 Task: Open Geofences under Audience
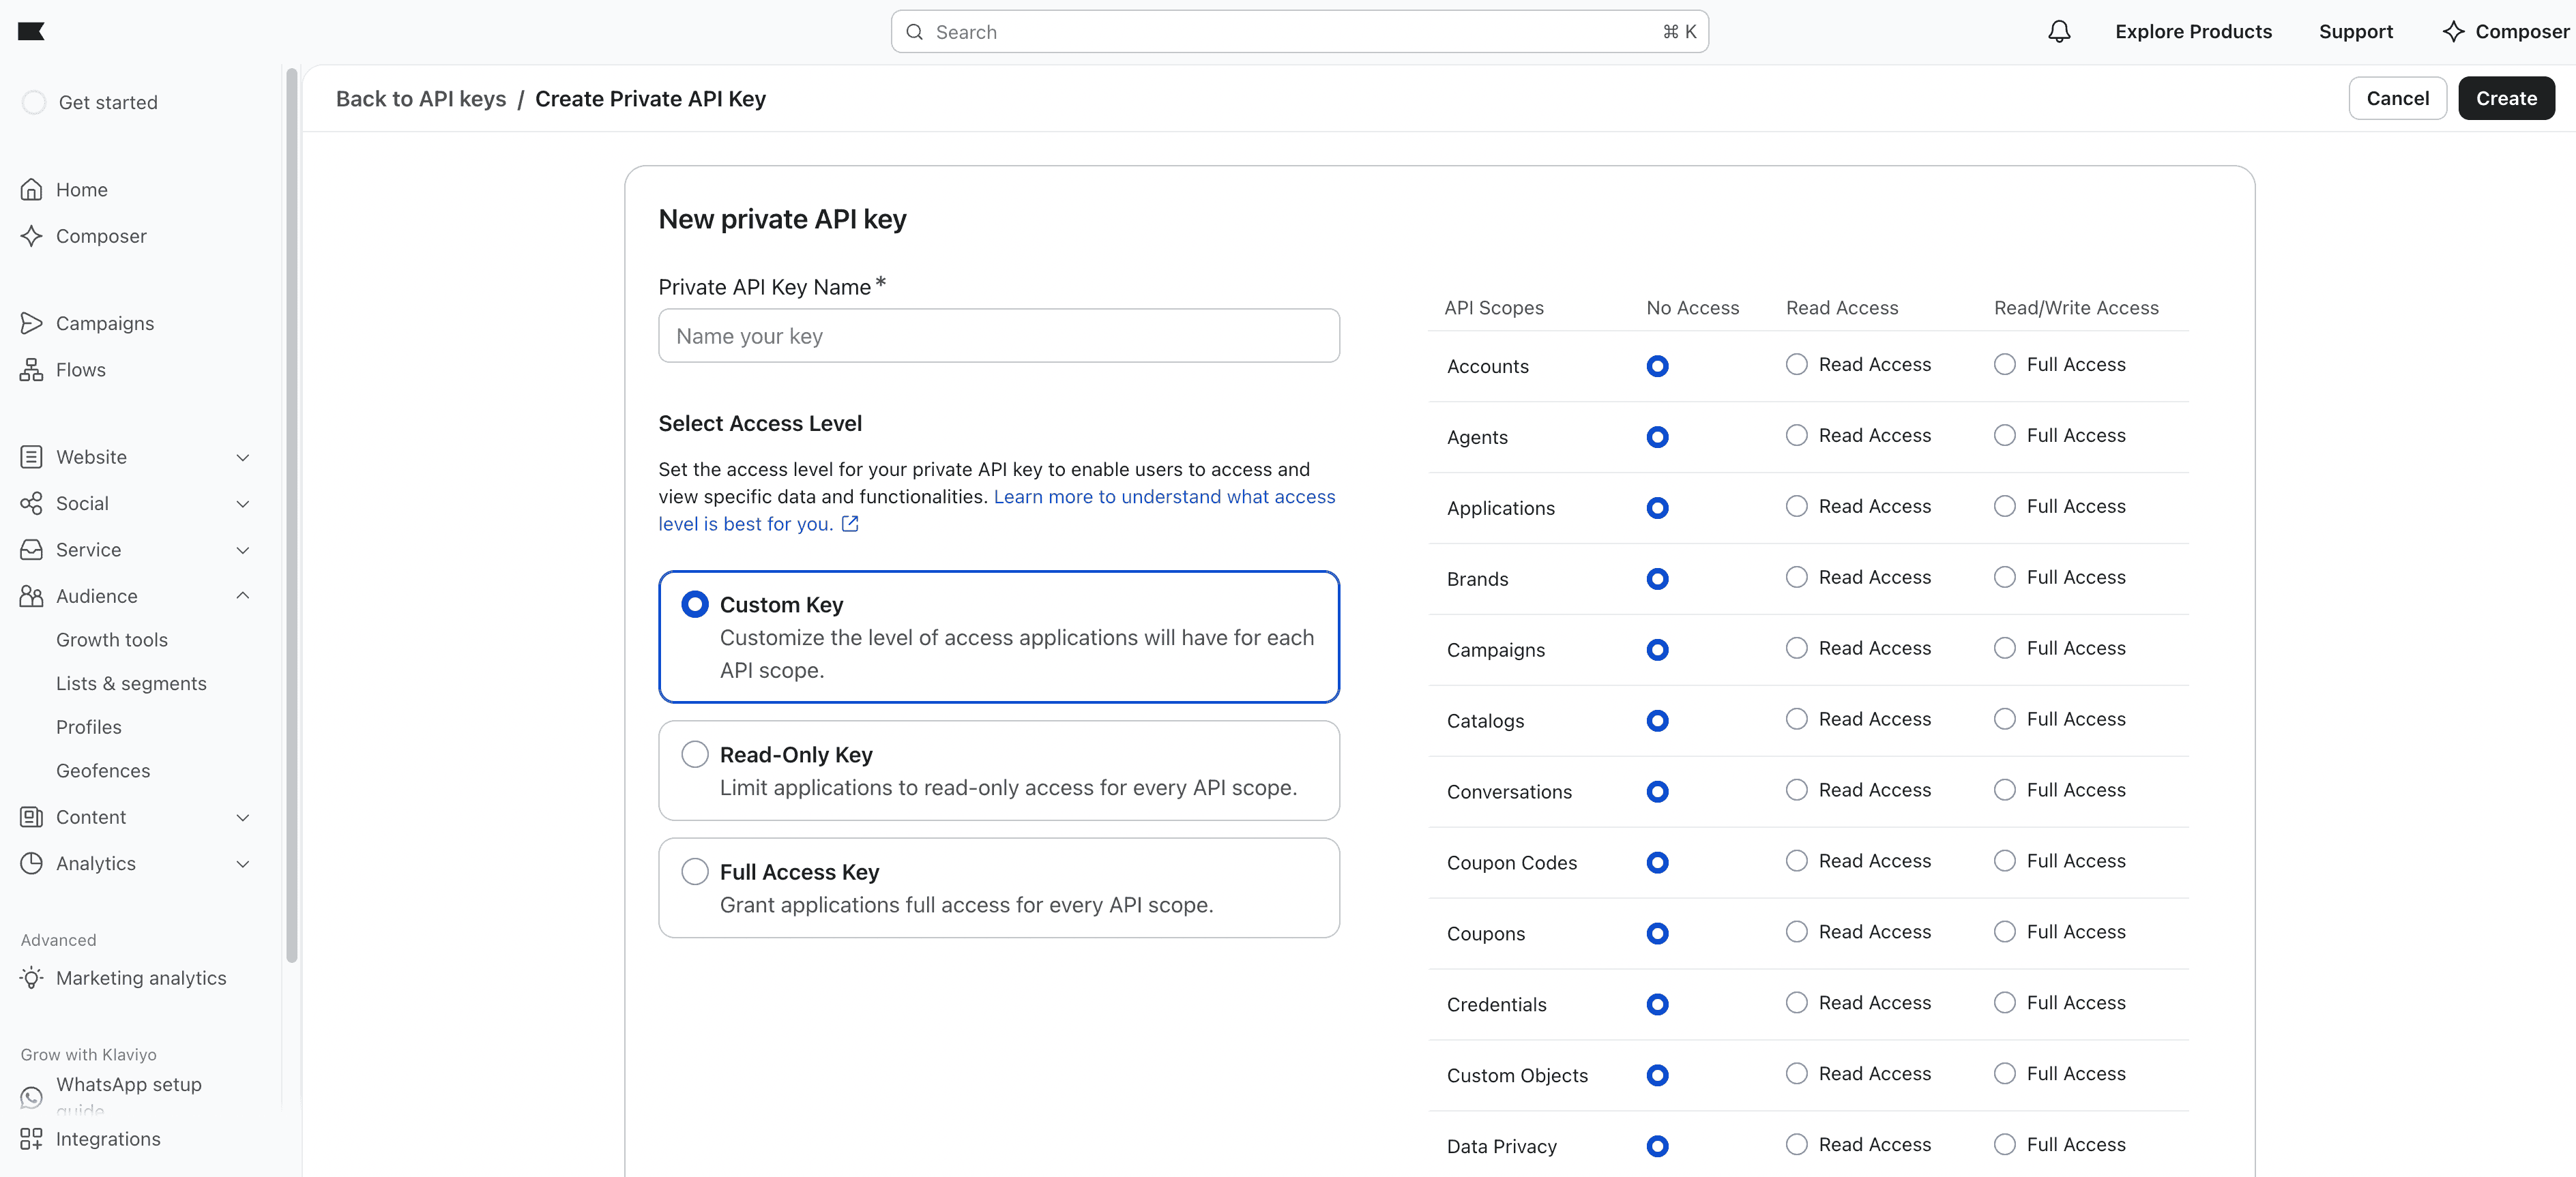click(x=103, y=771)
